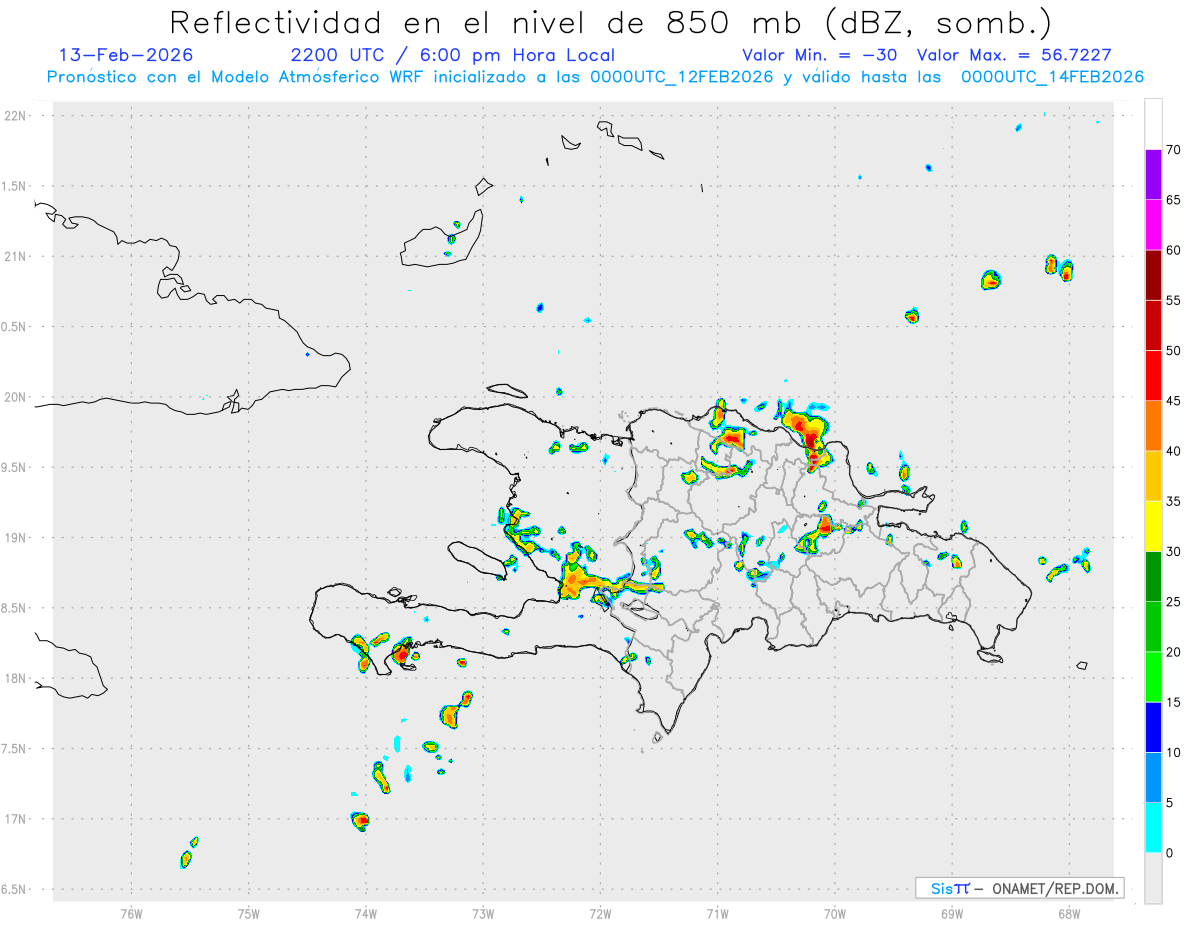Image resolution: width=1200 pixels, height=927 pixels.
Task: Click the '70W' longitude axis label
Action: (x=835, y=913)
